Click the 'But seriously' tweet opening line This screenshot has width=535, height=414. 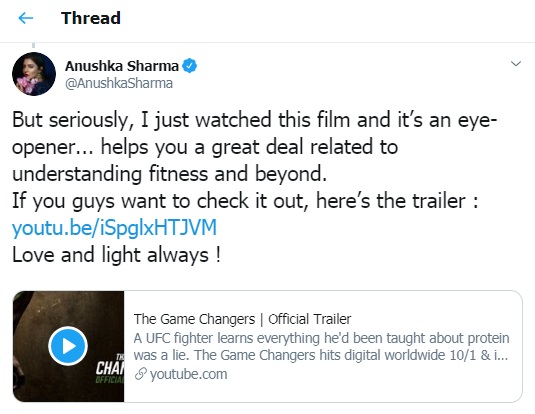(254, 120)
